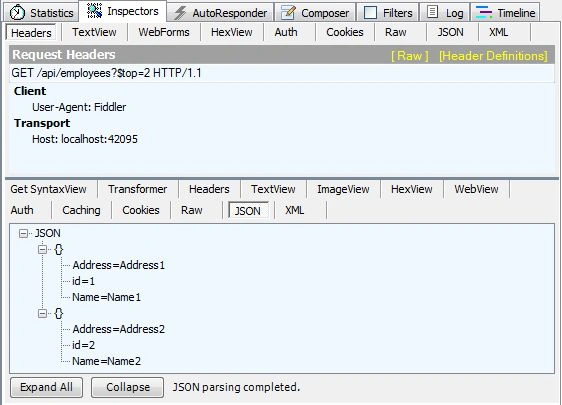The image size is (562, 405).
Task: Switch to the request HexView tab
Action: coord(232,32)
